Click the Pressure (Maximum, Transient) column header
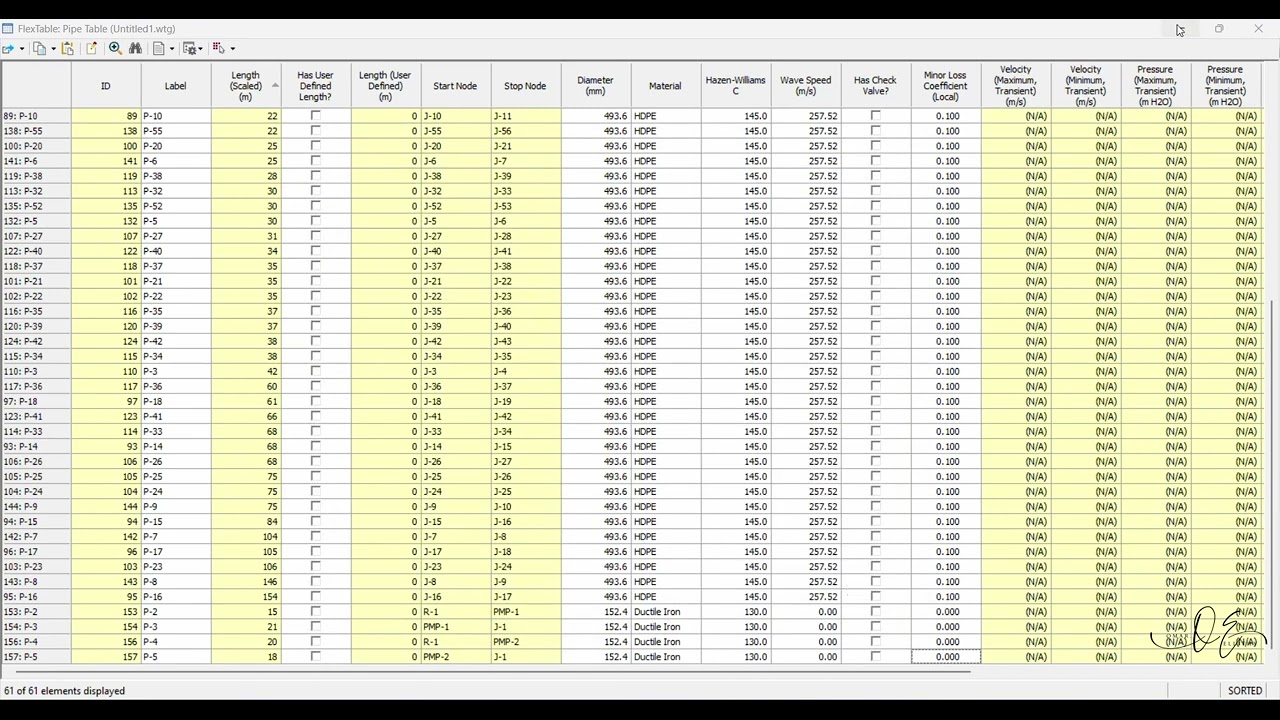The height and width of the screenshot is (720, 1280). [x=1156, y=86]
